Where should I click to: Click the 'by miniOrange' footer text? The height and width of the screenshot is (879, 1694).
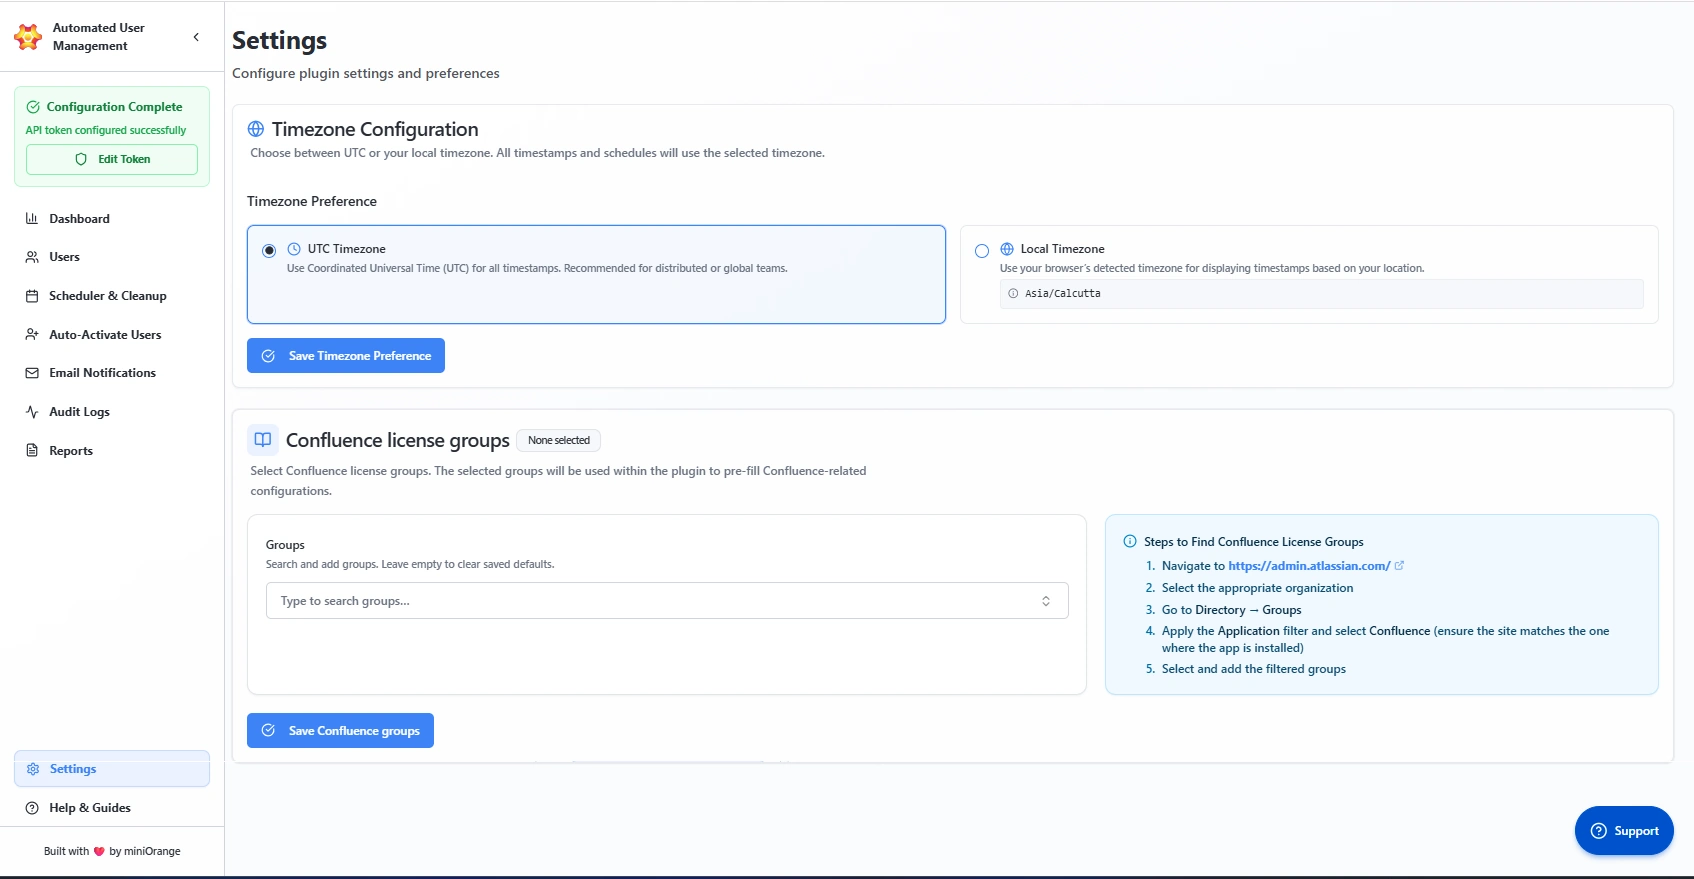[145, 852]
